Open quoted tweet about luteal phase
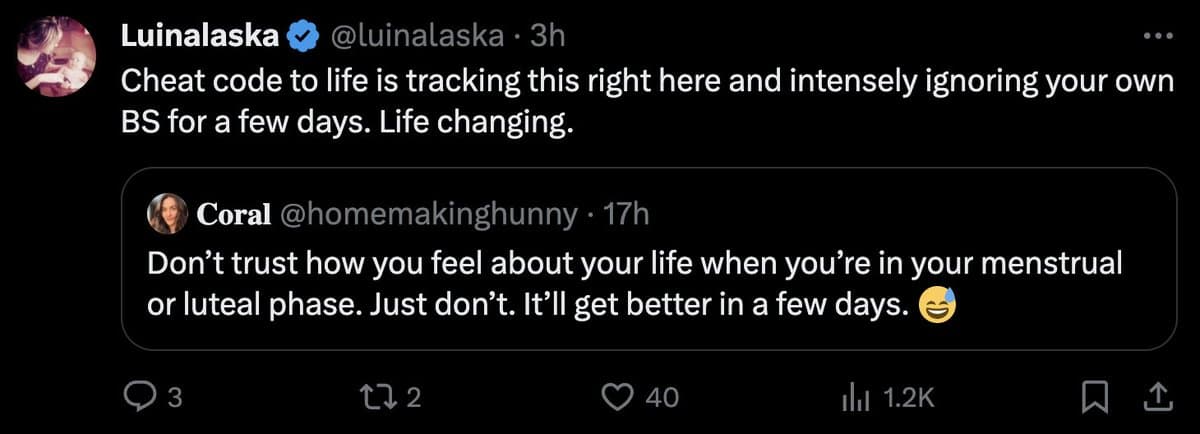1200x434 pixels. (640, 283)
